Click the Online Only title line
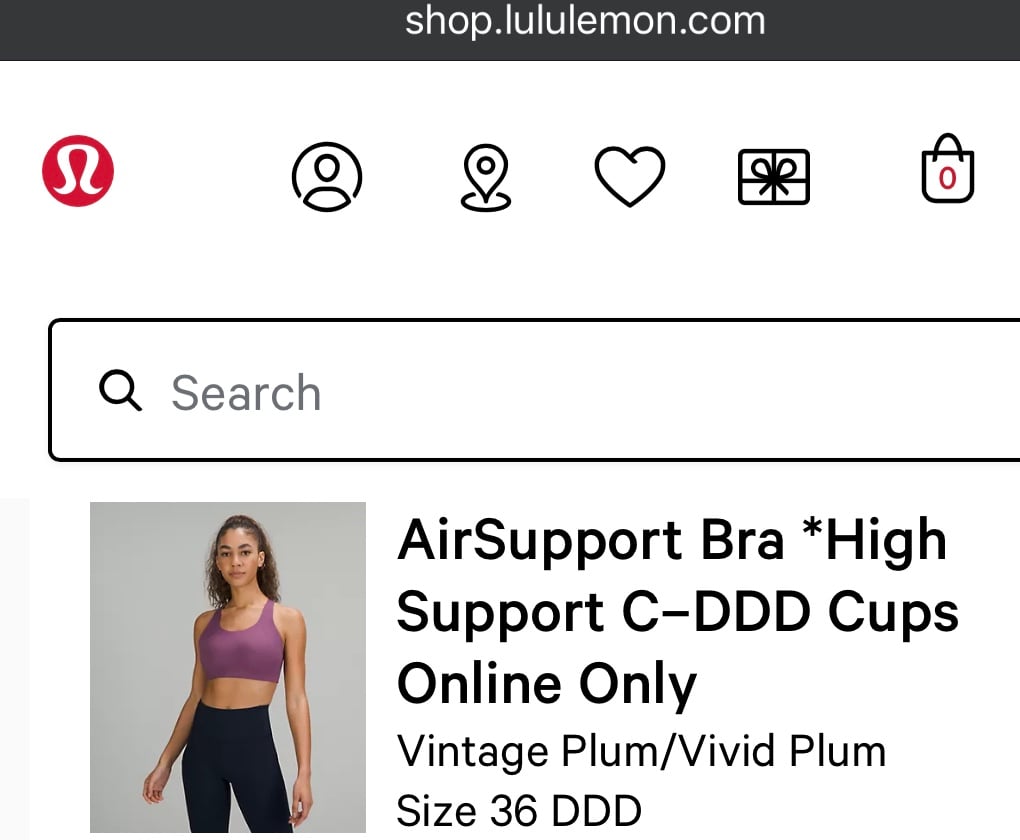The height and width of the screenshot is (840, 1020). coord(547,684)
